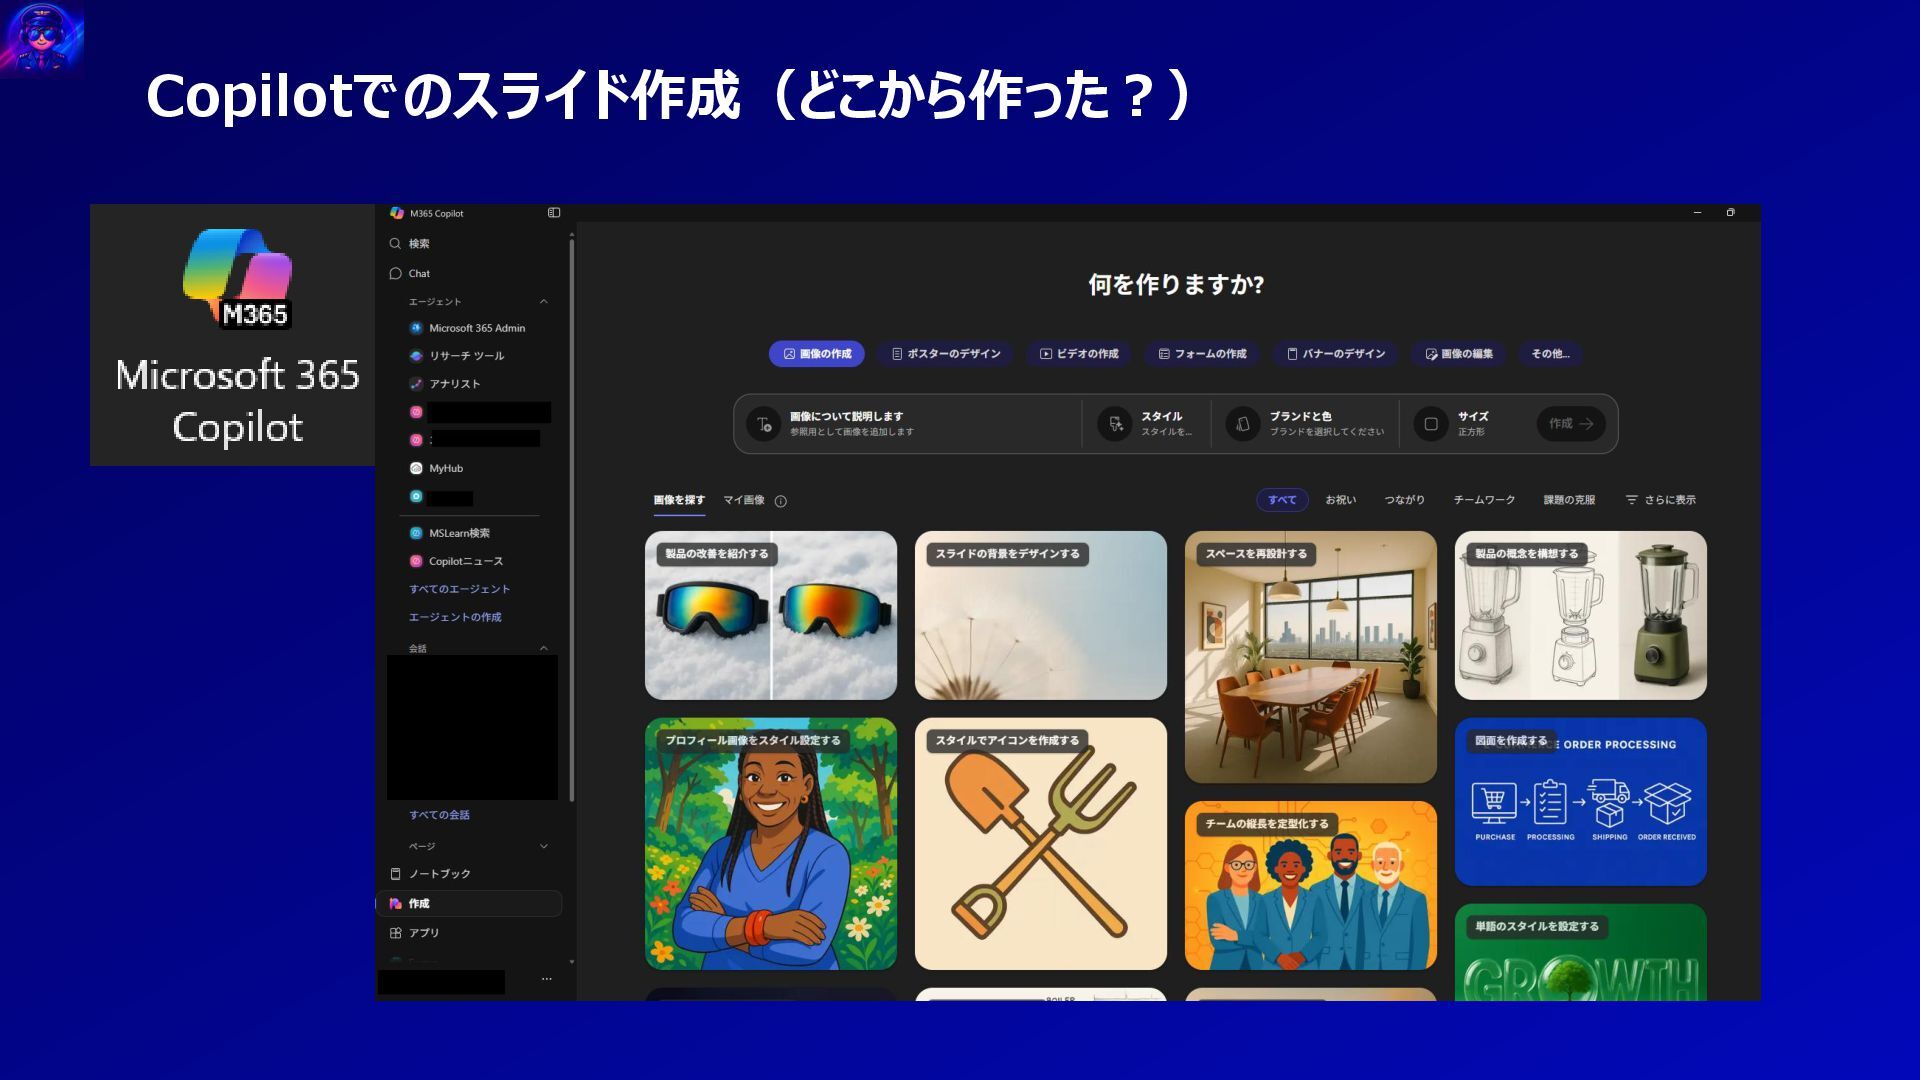The width and height of the screenshot is (1920, 1080).
Task: Select the 画像の作成 tab
Action: (x=816, y=354)
